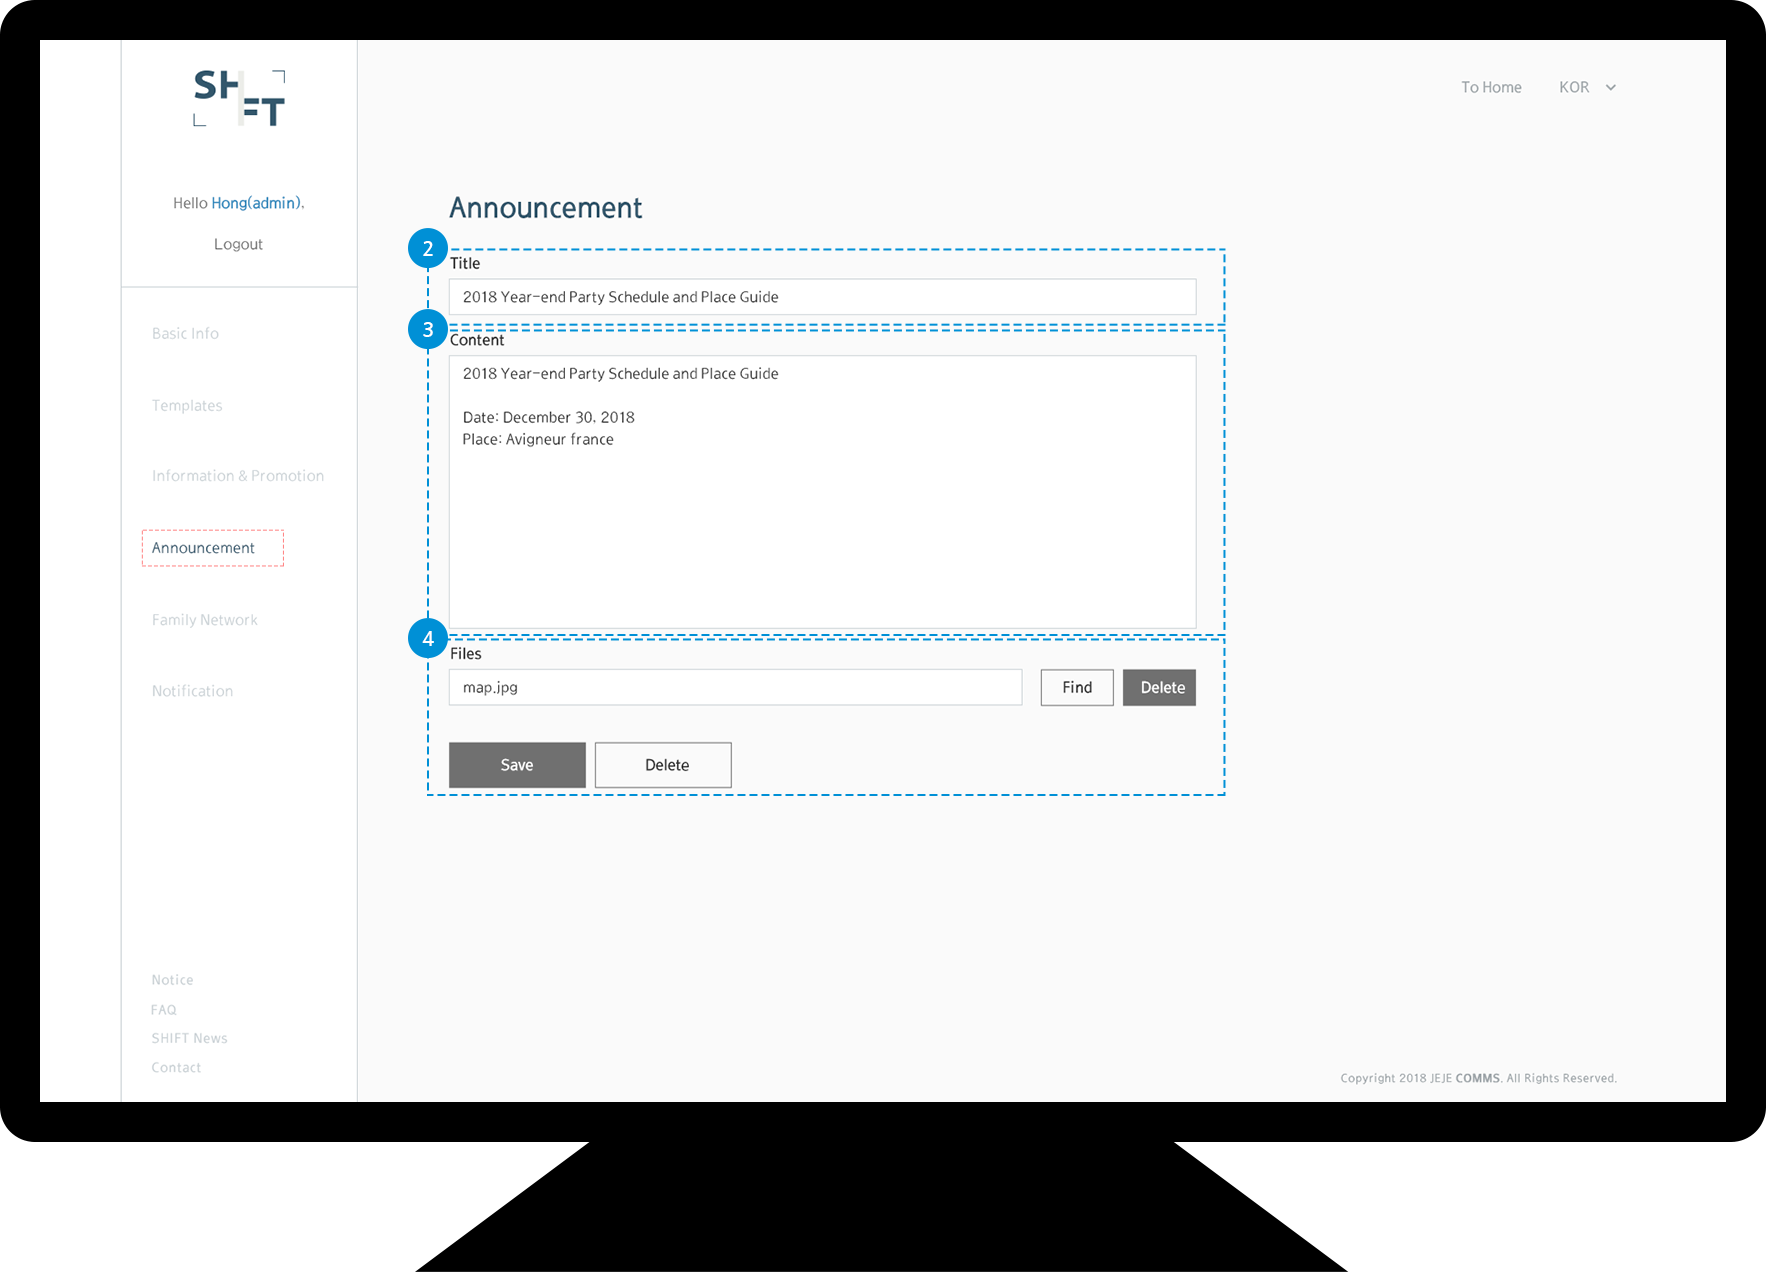The image size is (1766, 1272).
Task: Click into the Content text area
Action: point(822,492)
